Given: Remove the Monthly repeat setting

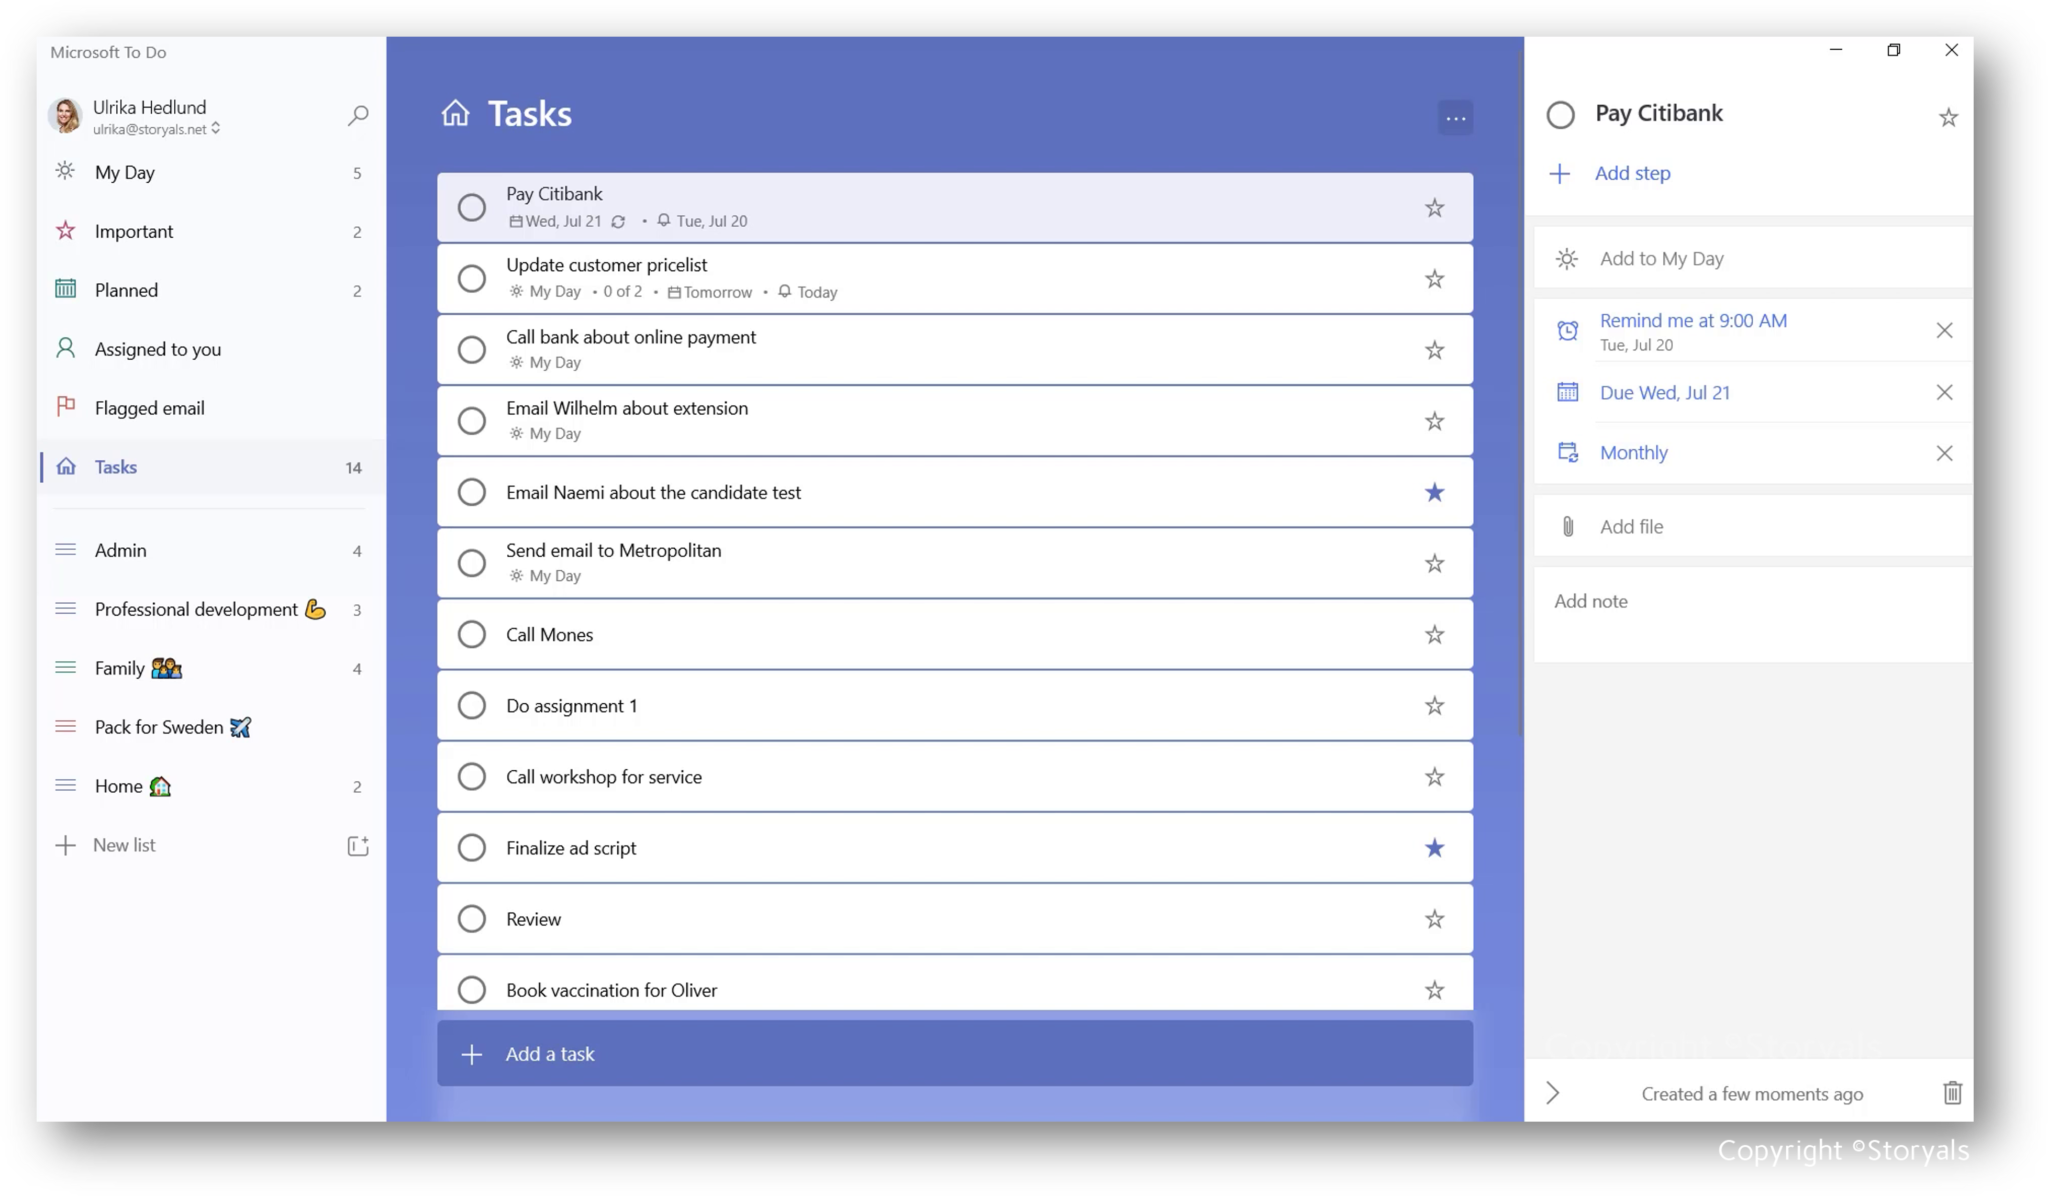Looking at the screenshot, I should tap(1945, 452).
